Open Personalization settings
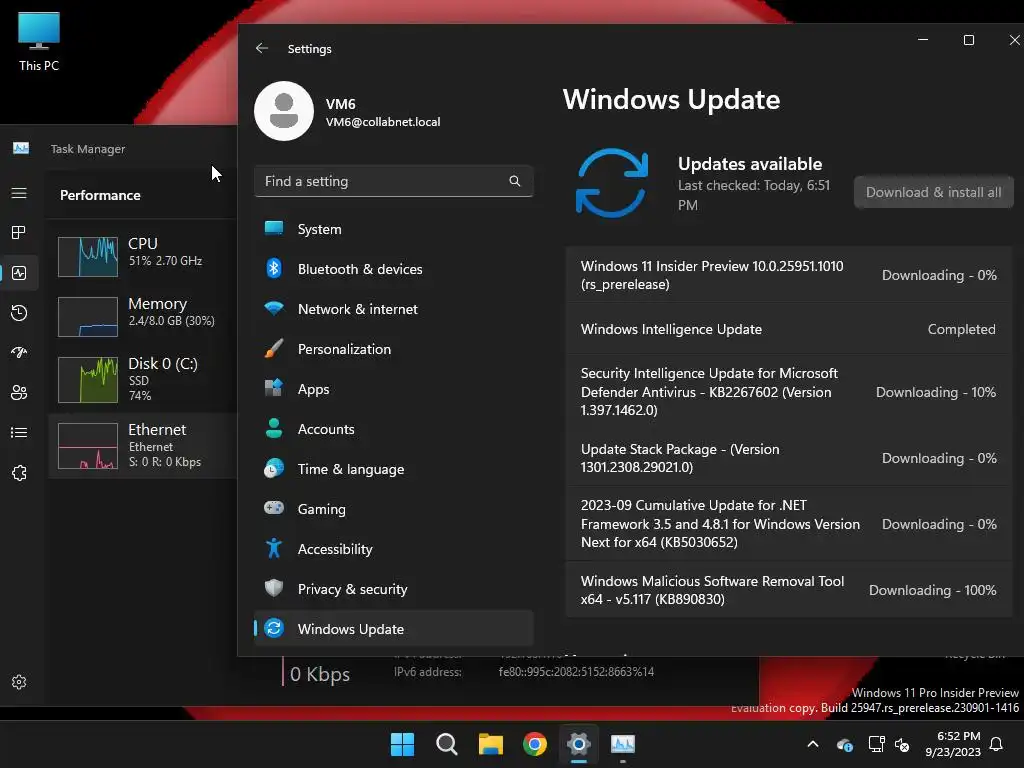 coord(394,349)
